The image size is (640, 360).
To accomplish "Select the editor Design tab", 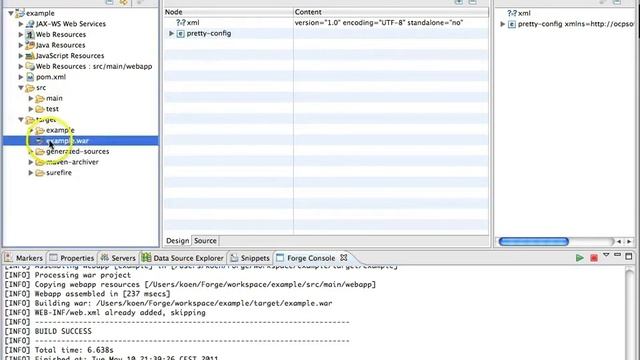I will click(x=178, y=241).
